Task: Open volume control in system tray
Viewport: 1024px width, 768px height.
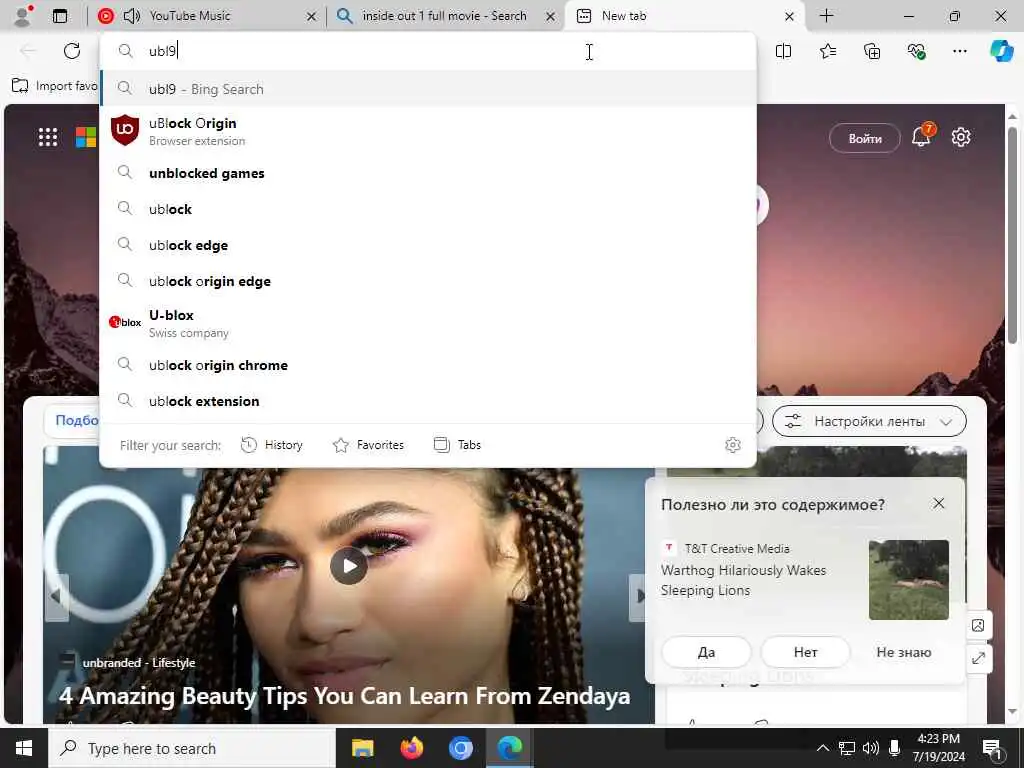Action: [871, 748]
